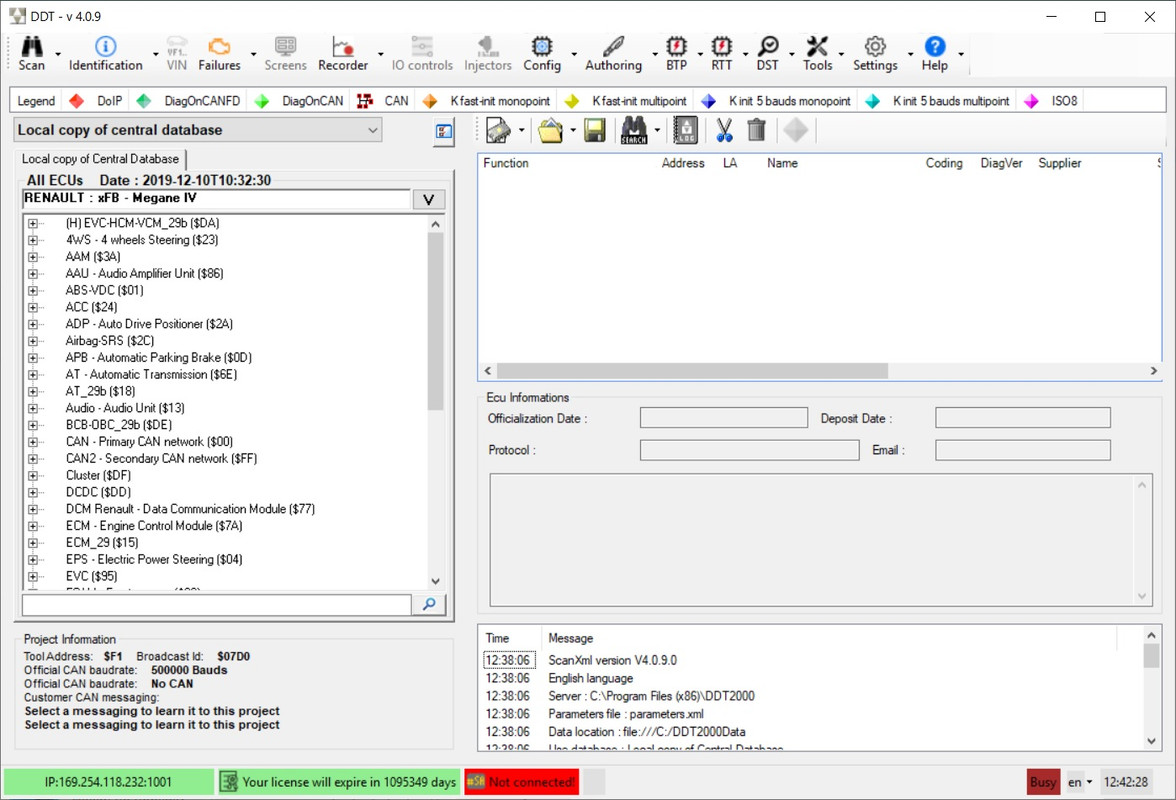
Task: Click the RTT chip icon
Action: click(722, 46)
